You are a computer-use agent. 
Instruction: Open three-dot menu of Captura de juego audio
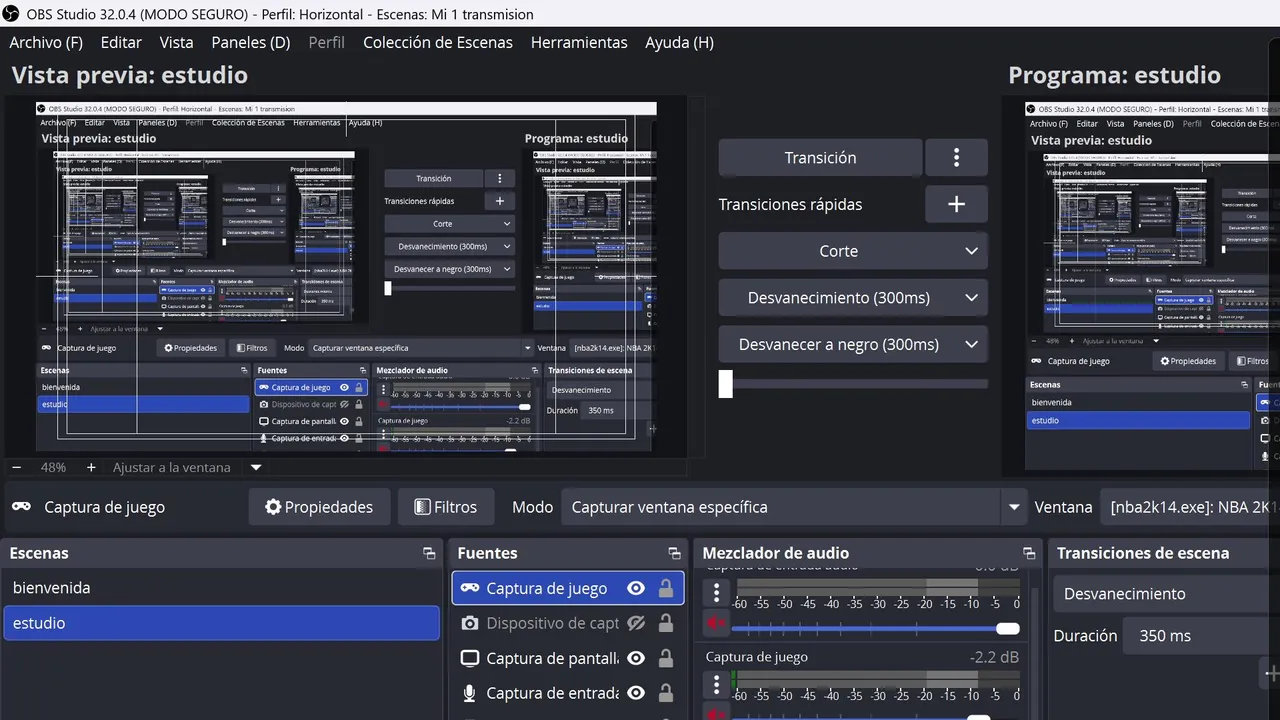716,685
